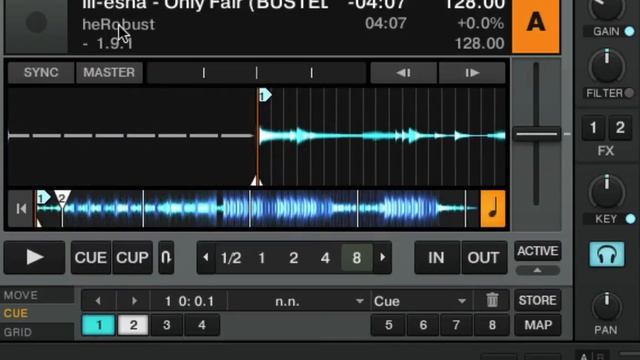Trigger hotcue 2
Screen dimensions: 640x360
[133, 325]
